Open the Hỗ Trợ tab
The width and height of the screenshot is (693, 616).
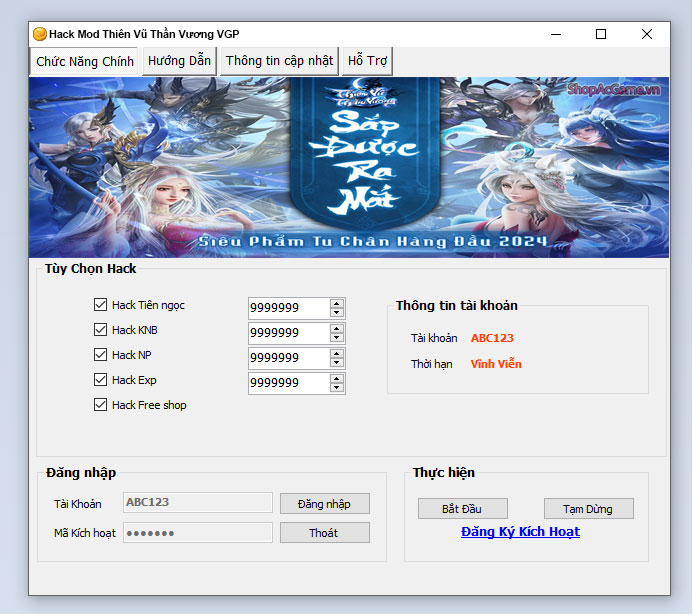pos(367,61)
